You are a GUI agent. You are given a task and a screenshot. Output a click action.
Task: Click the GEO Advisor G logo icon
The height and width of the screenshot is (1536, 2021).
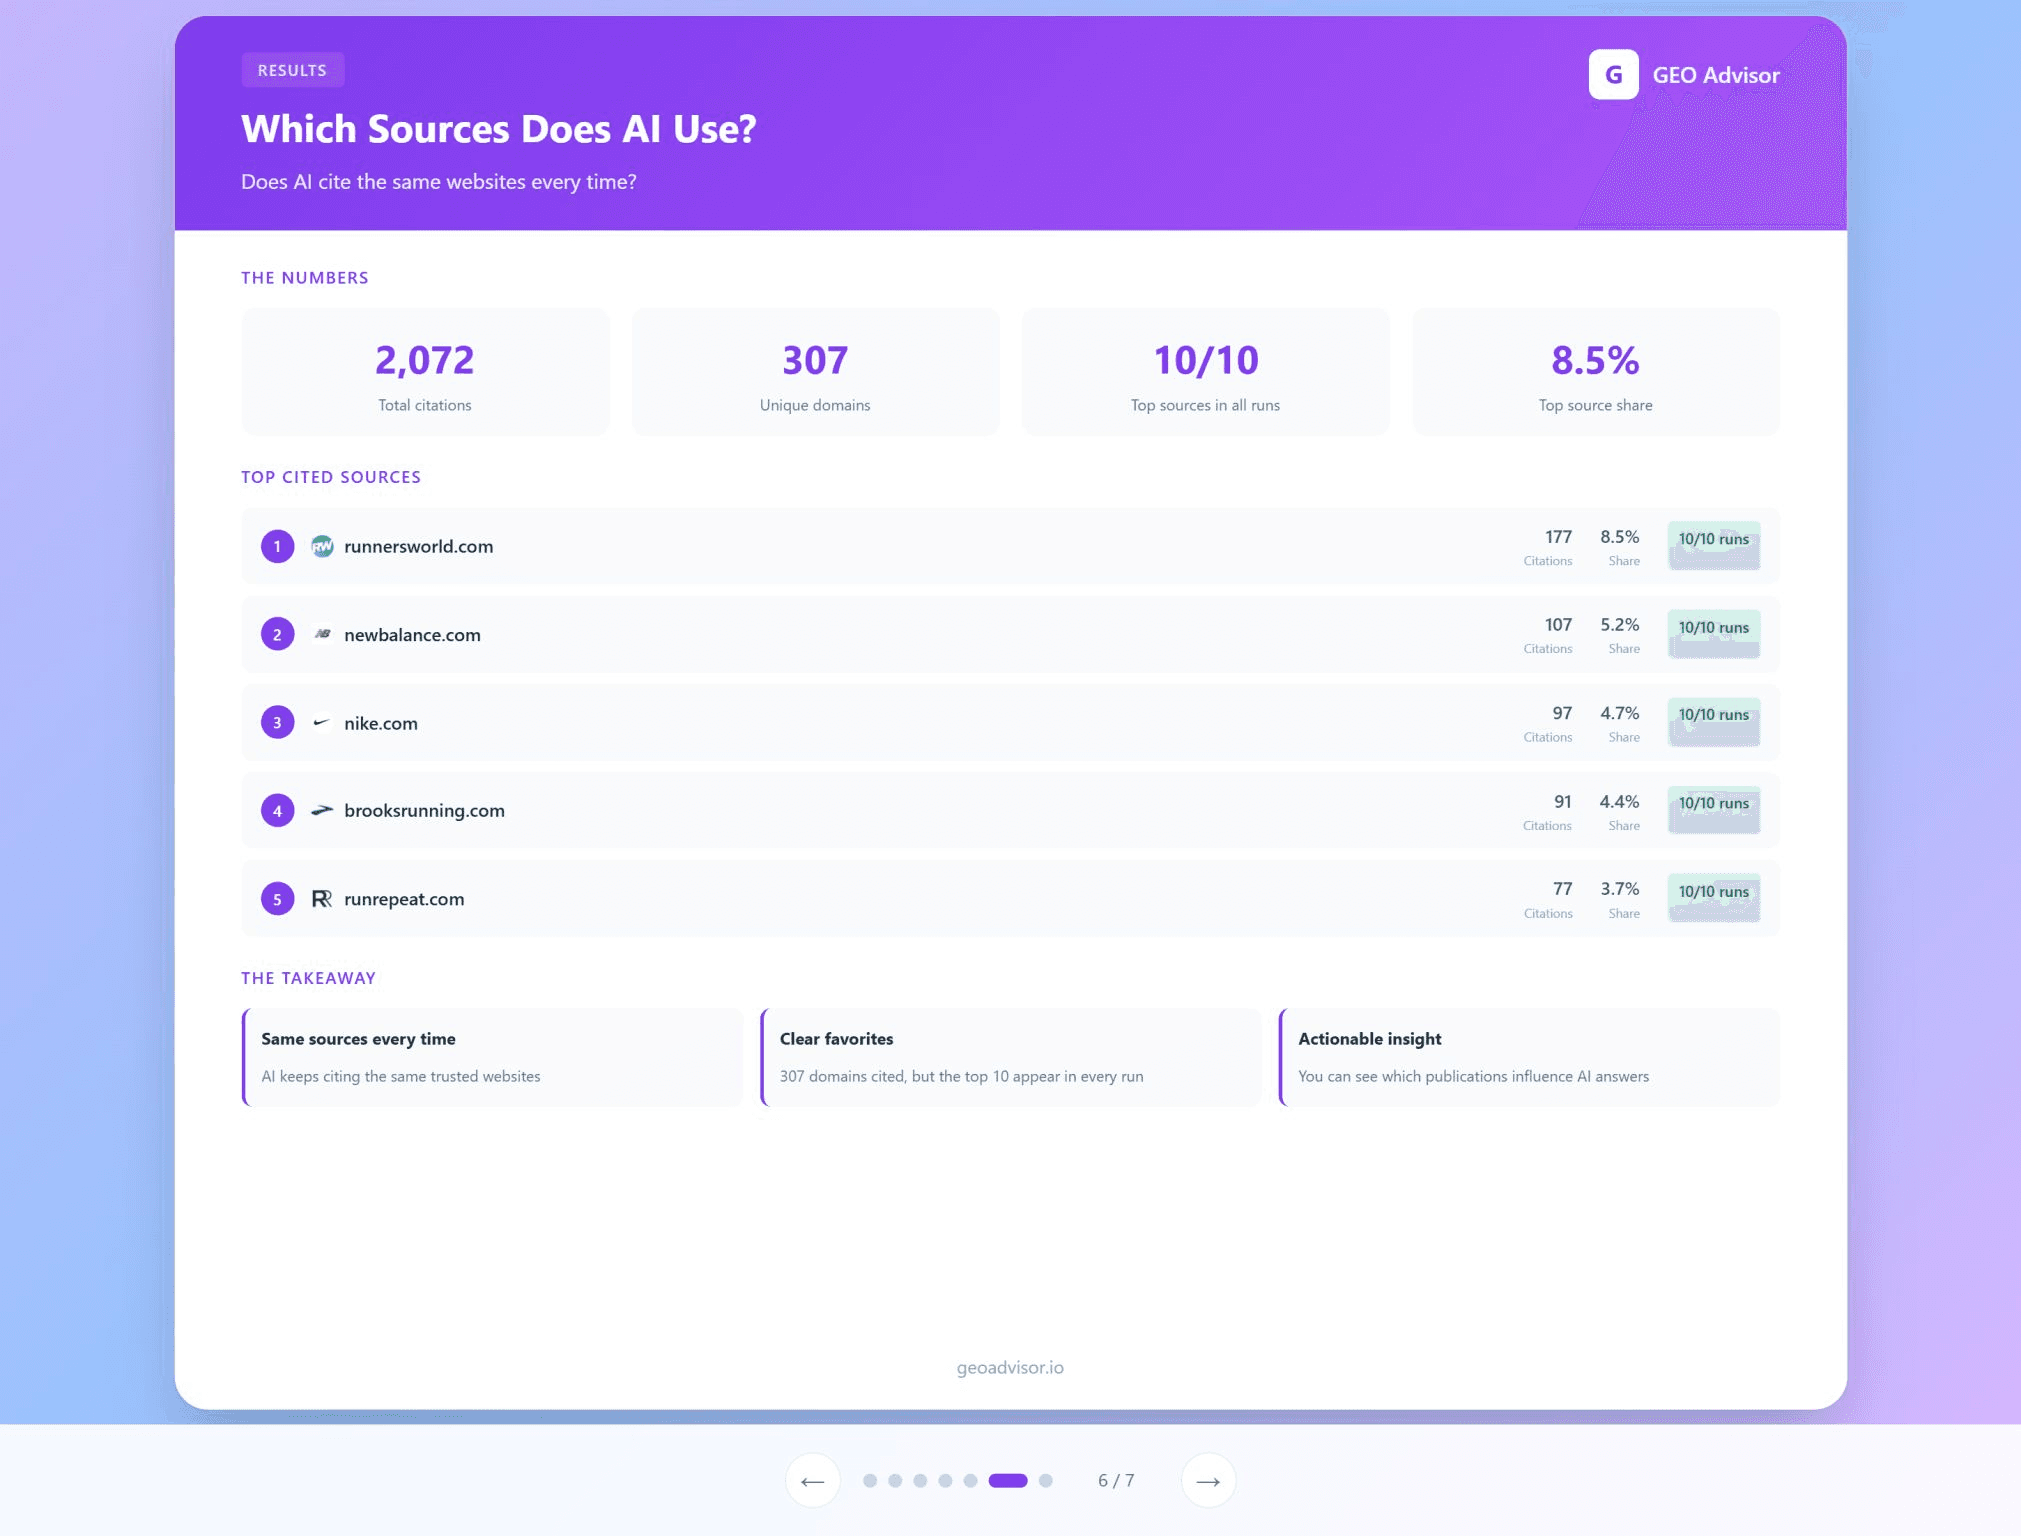1612,75
